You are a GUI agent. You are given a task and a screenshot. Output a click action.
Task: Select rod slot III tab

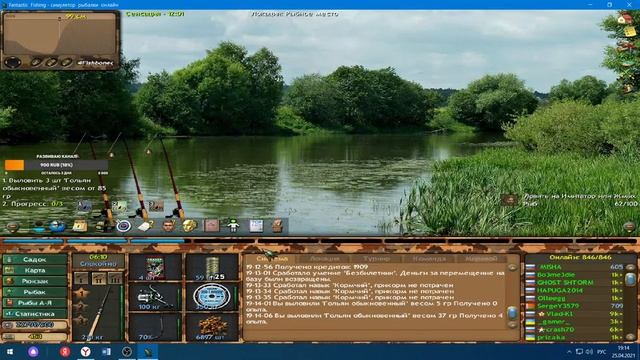click(116, 279)
